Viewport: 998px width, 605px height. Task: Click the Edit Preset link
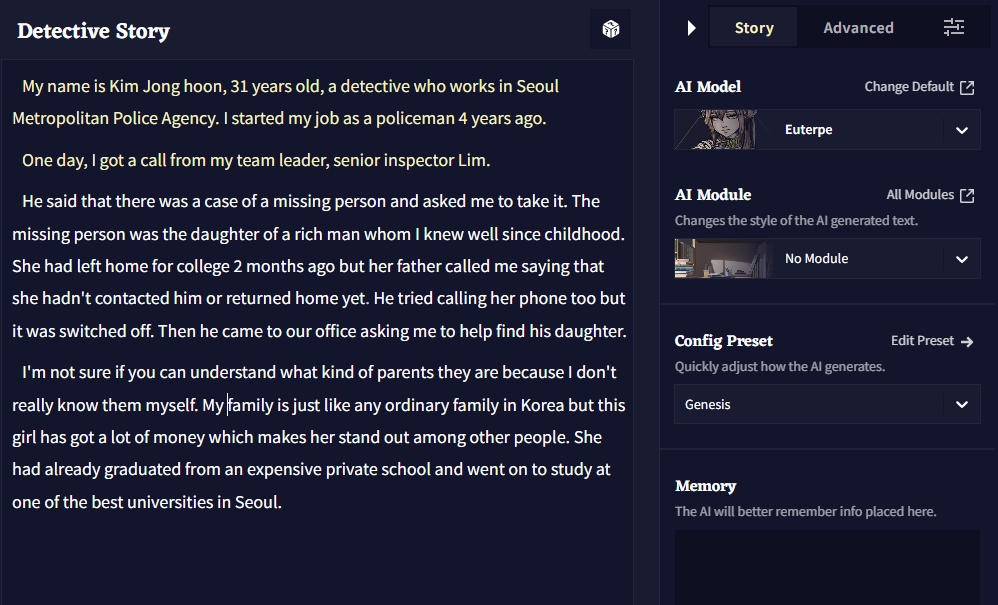pos(922,341)
